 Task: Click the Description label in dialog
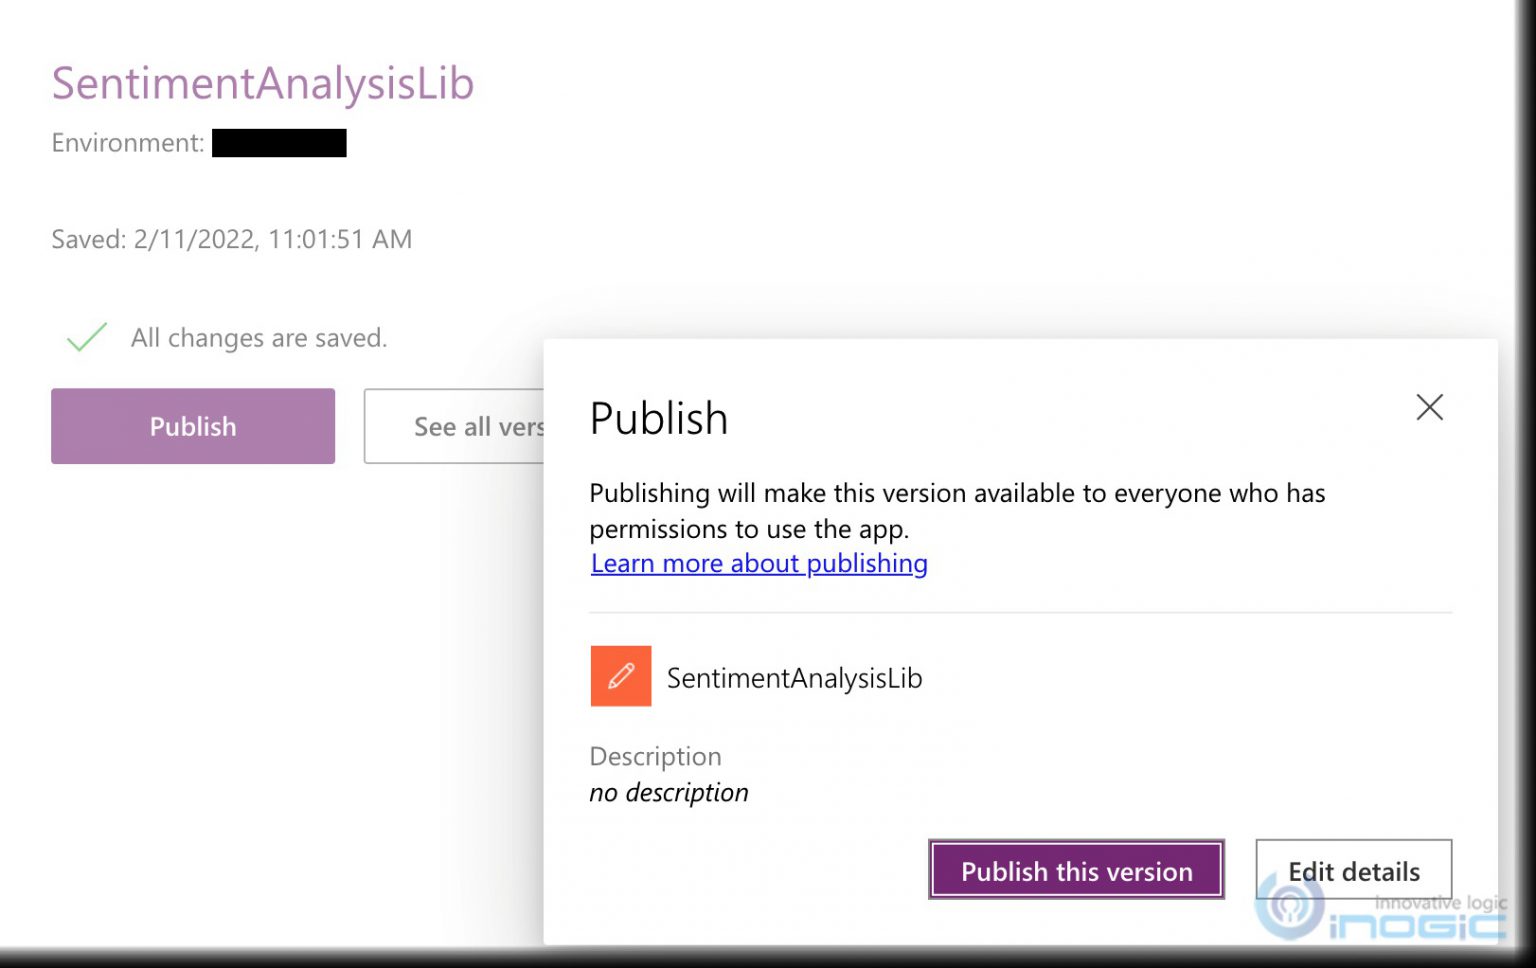pyautogui.click(x=655, y=756)
